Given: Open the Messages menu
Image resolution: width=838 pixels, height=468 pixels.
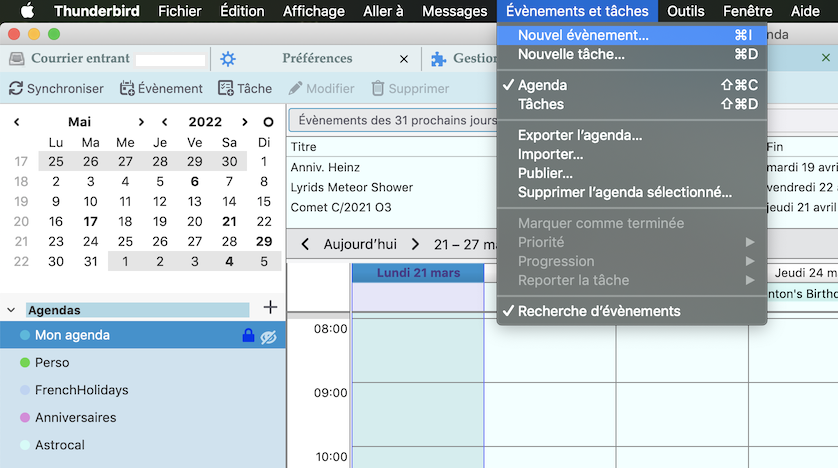Looking at the screenshot, I should (x=454, y=11).
